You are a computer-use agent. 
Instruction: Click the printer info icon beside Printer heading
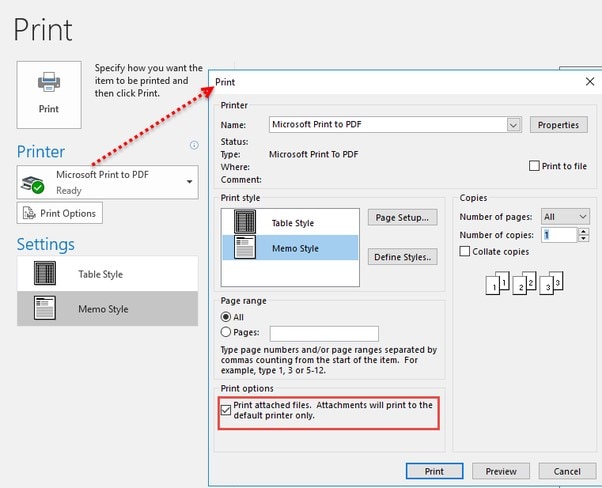point(194,145)
